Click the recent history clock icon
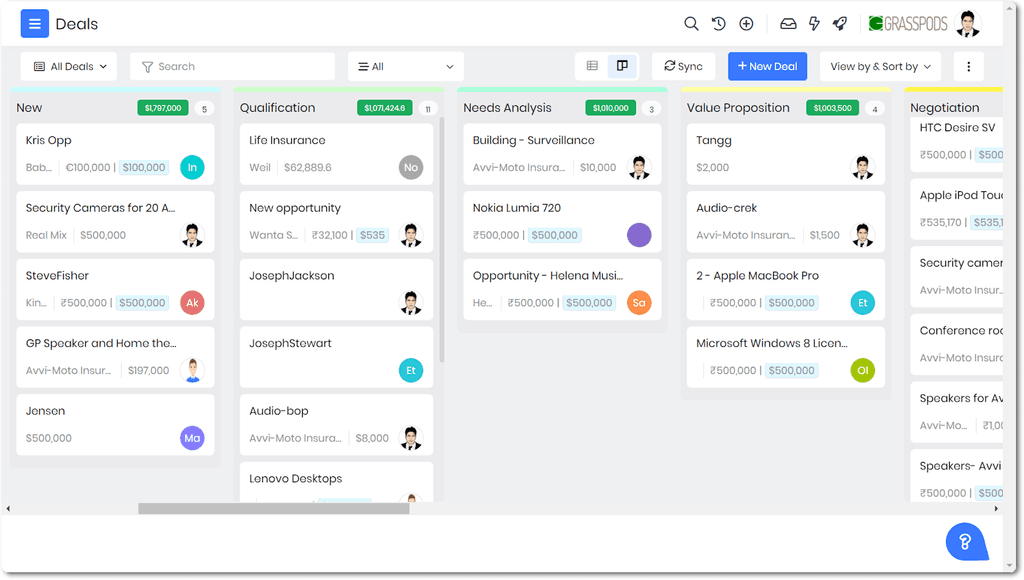1024x580 pixels. click(718, 23)
